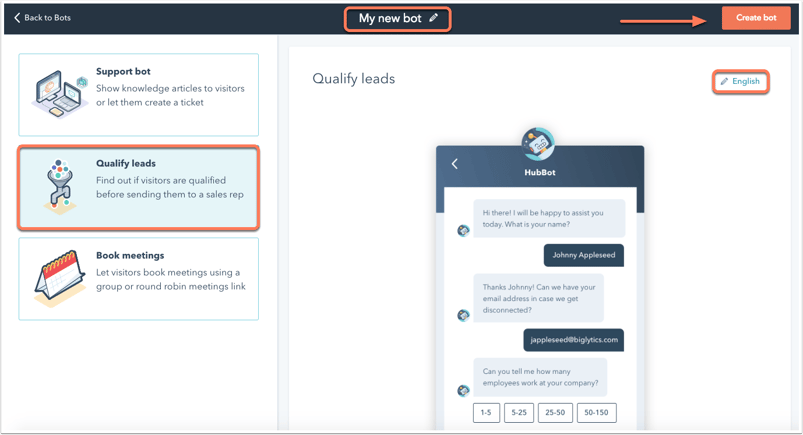
Task: Click the Support bot description text
Action: tap(171, 95)
